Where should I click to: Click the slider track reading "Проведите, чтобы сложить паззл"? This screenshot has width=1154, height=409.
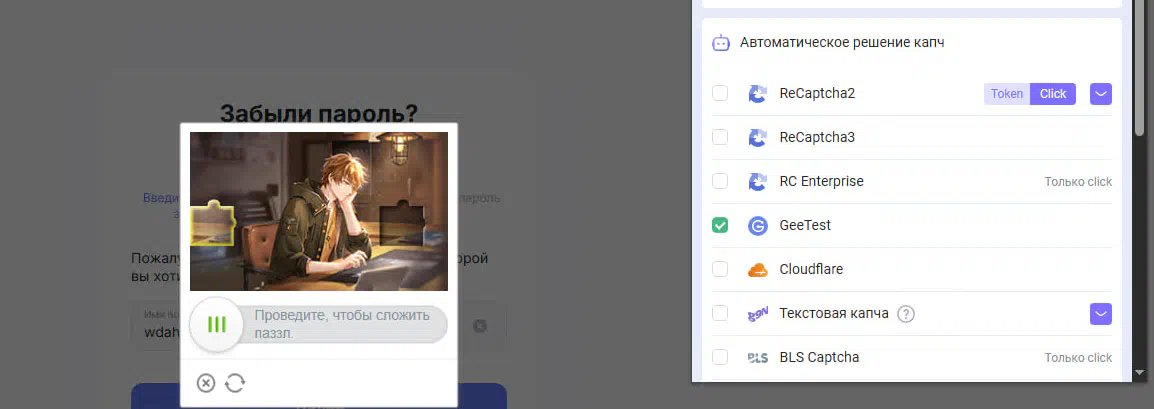click(319, 324)
